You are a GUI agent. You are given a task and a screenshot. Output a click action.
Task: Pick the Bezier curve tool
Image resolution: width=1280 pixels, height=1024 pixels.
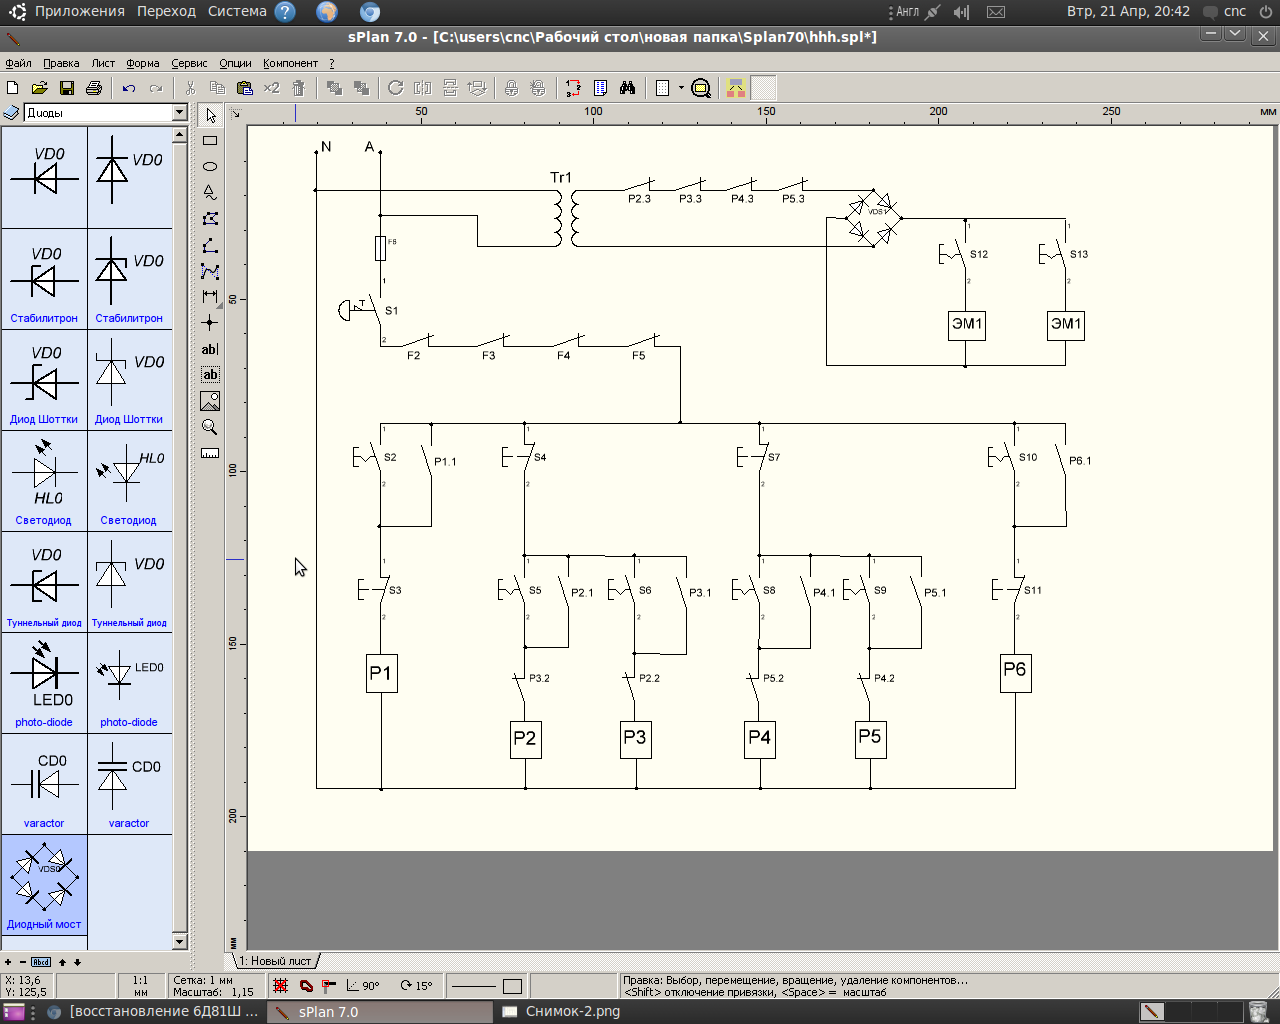click(x=210, y=271)
